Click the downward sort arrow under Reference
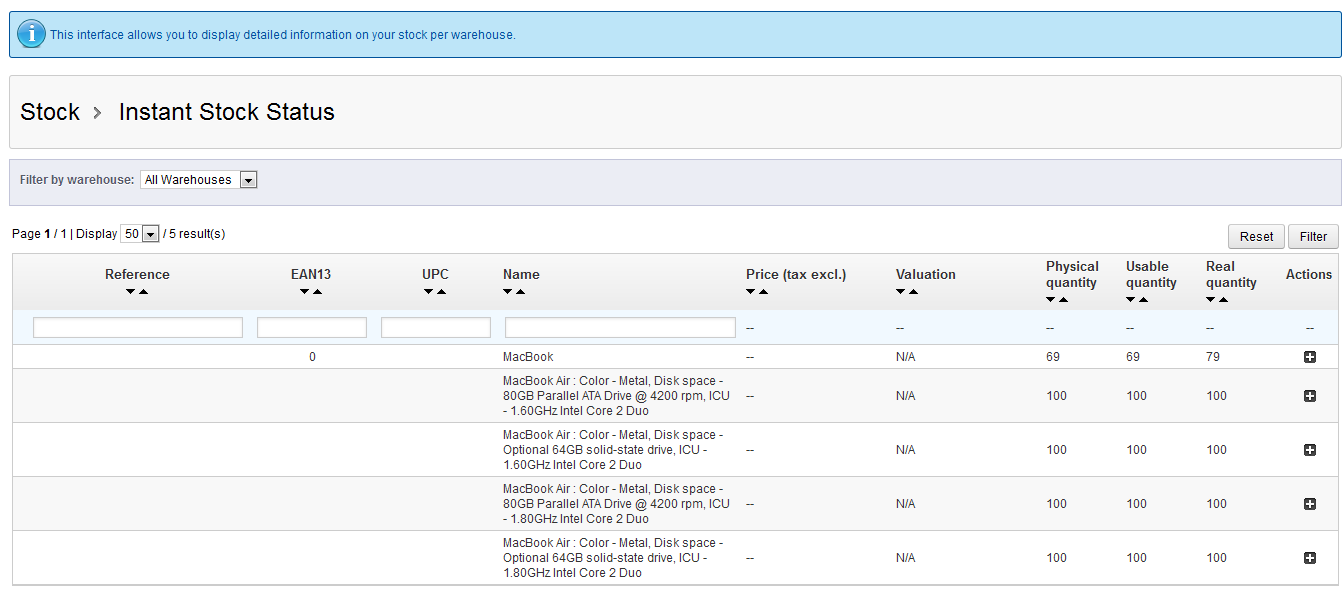This screenshot has width=1344, height=590. coord(131,292)
